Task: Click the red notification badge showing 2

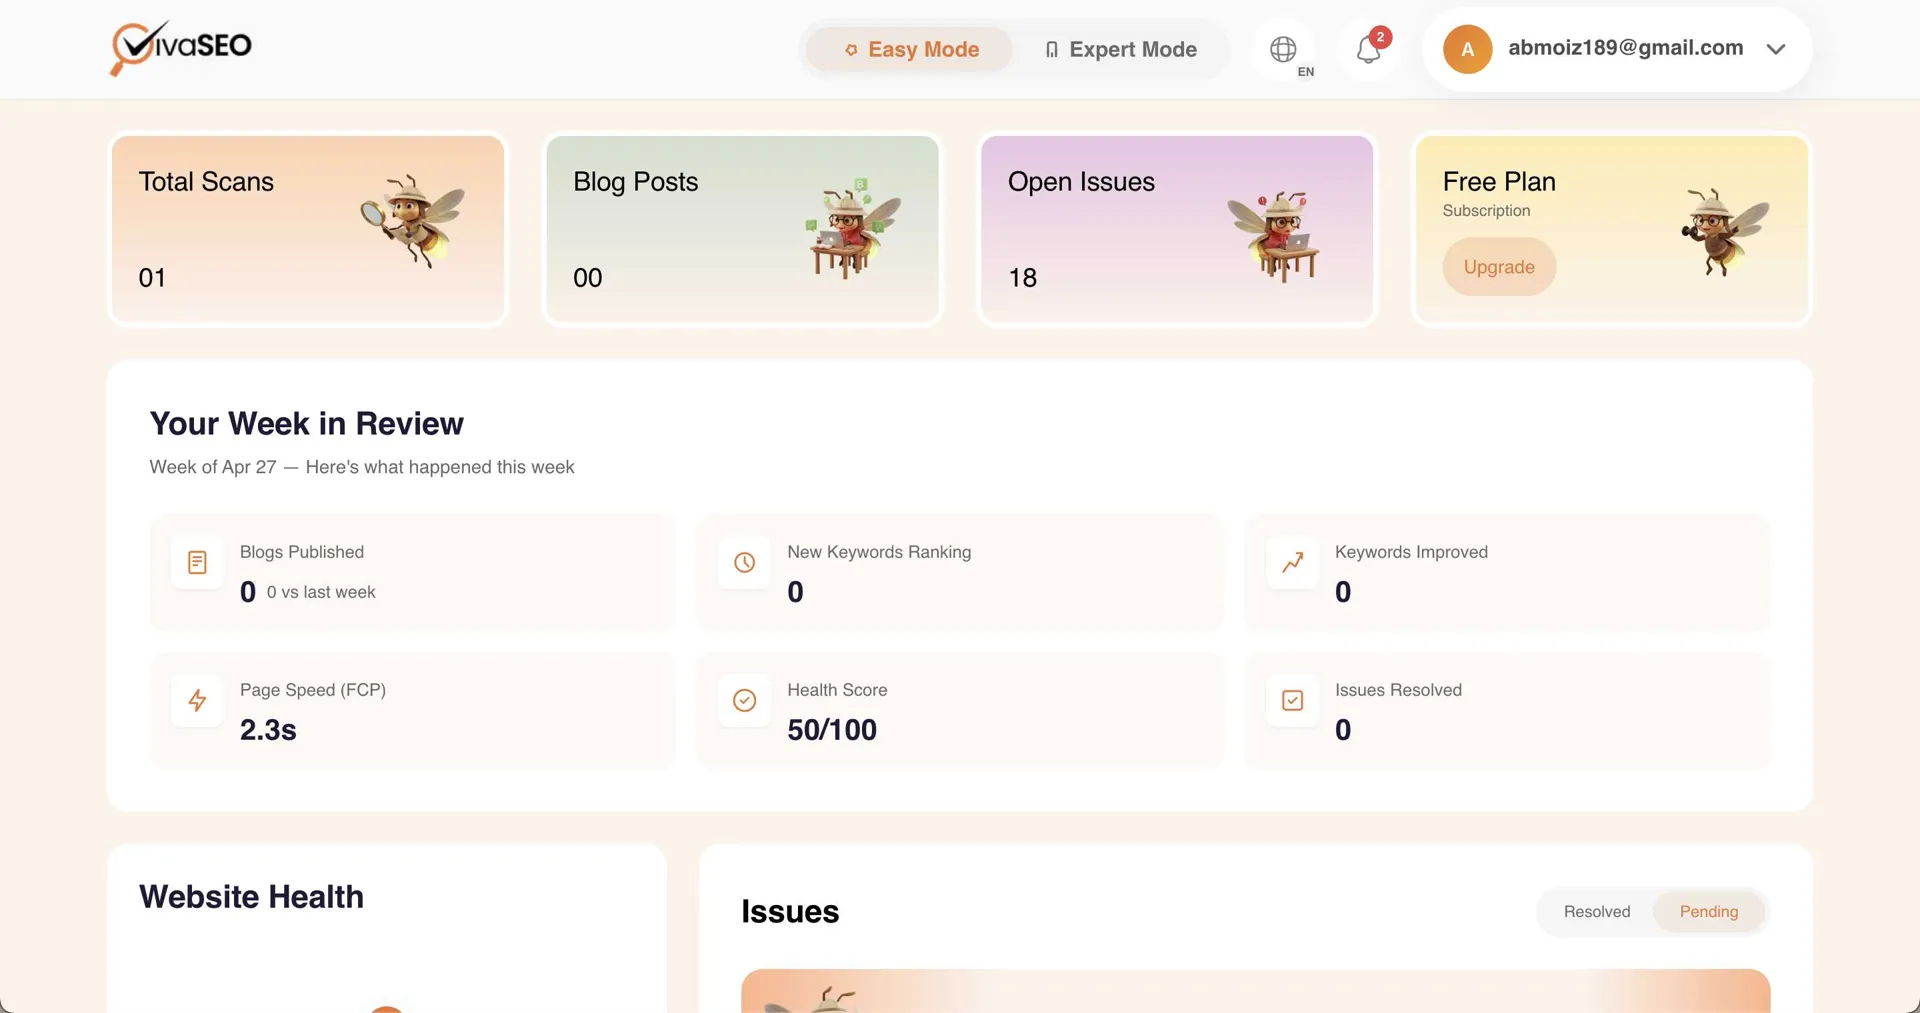Action: pyautogui.click(x=1380, y=37)
